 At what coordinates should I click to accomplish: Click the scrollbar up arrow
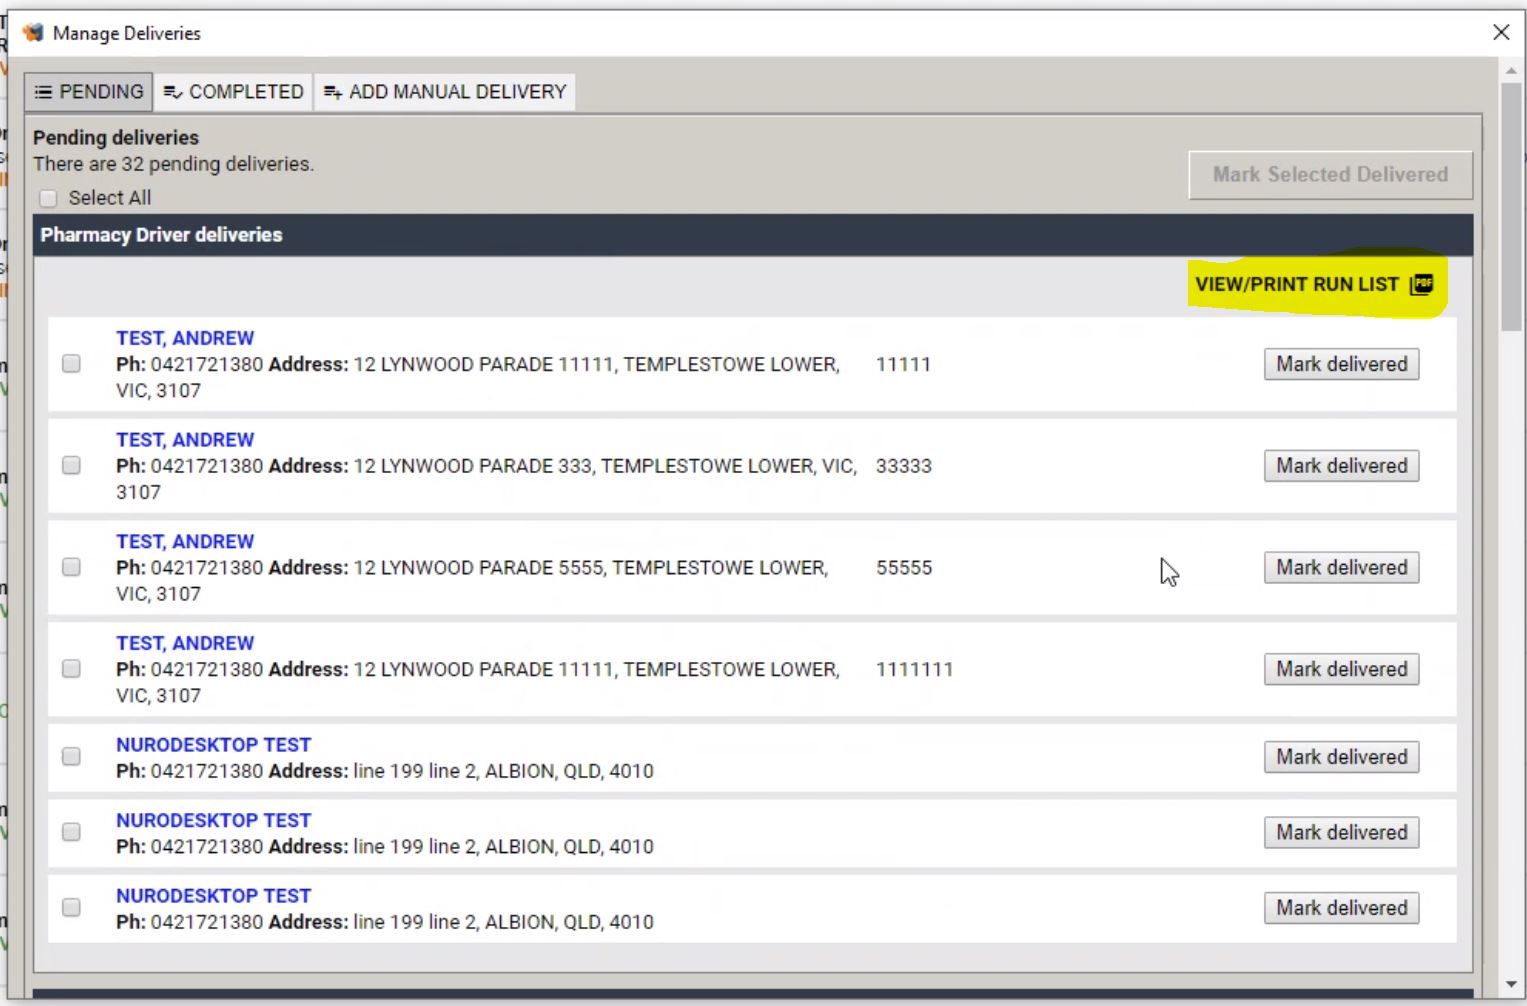coord(1511,71)
